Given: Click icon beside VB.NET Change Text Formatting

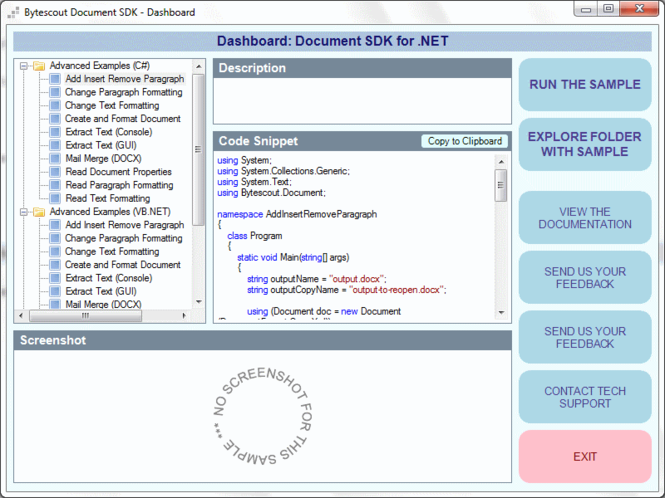Looking at the screenshot, I should [x=55, y=252].
